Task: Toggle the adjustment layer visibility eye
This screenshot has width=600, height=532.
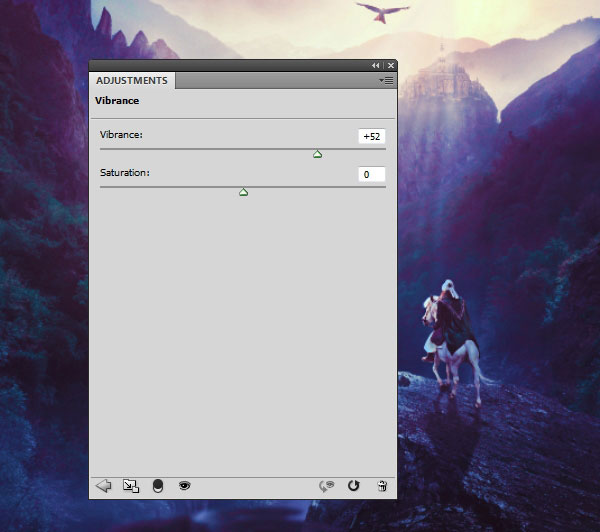Action: pos(184,486)
